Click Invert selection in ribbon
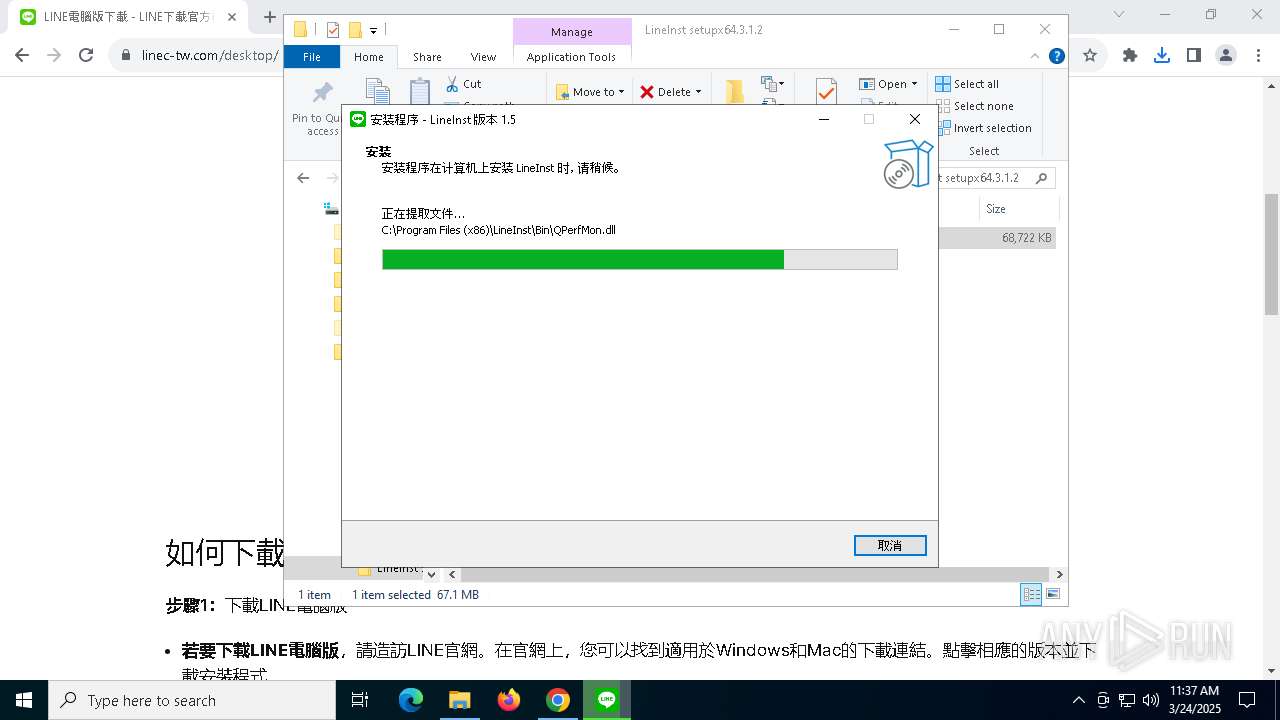The width and height of the screenshot is (1280, 720). pyautogui.click(x=983, y=128)
